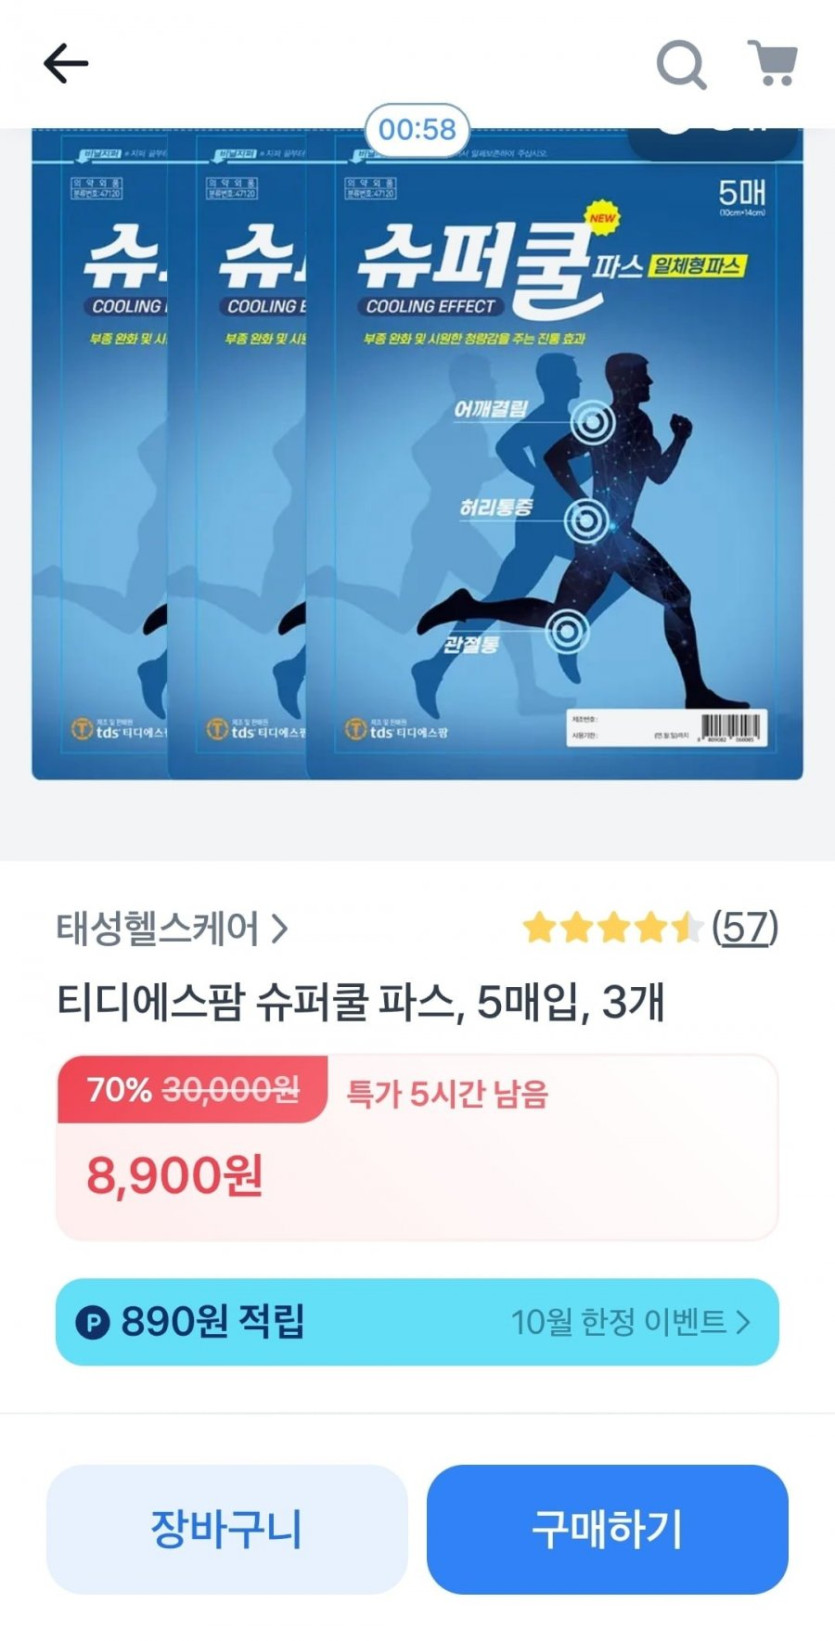
Task: Tap the star rating icons
Action: pyautogui.click(x=613, y=928)
